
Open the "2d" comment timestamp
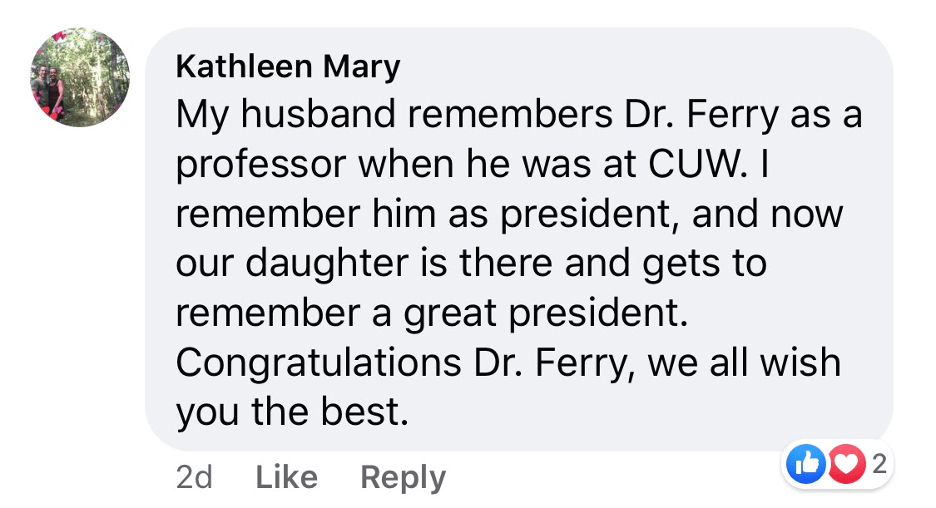(x=194, y=477)
